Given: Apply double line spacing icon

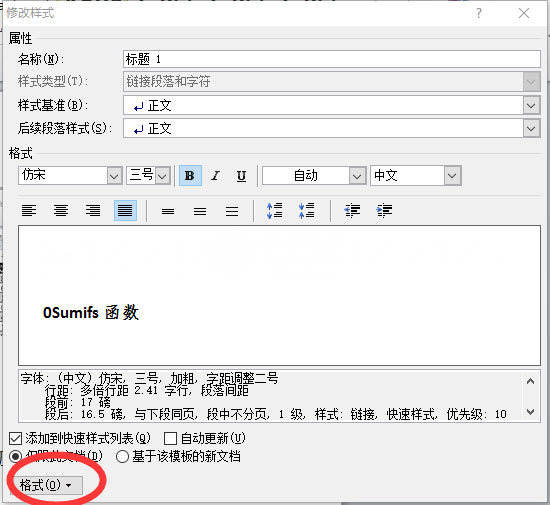Looking at the screenshot, I should [x=232, y=211].
